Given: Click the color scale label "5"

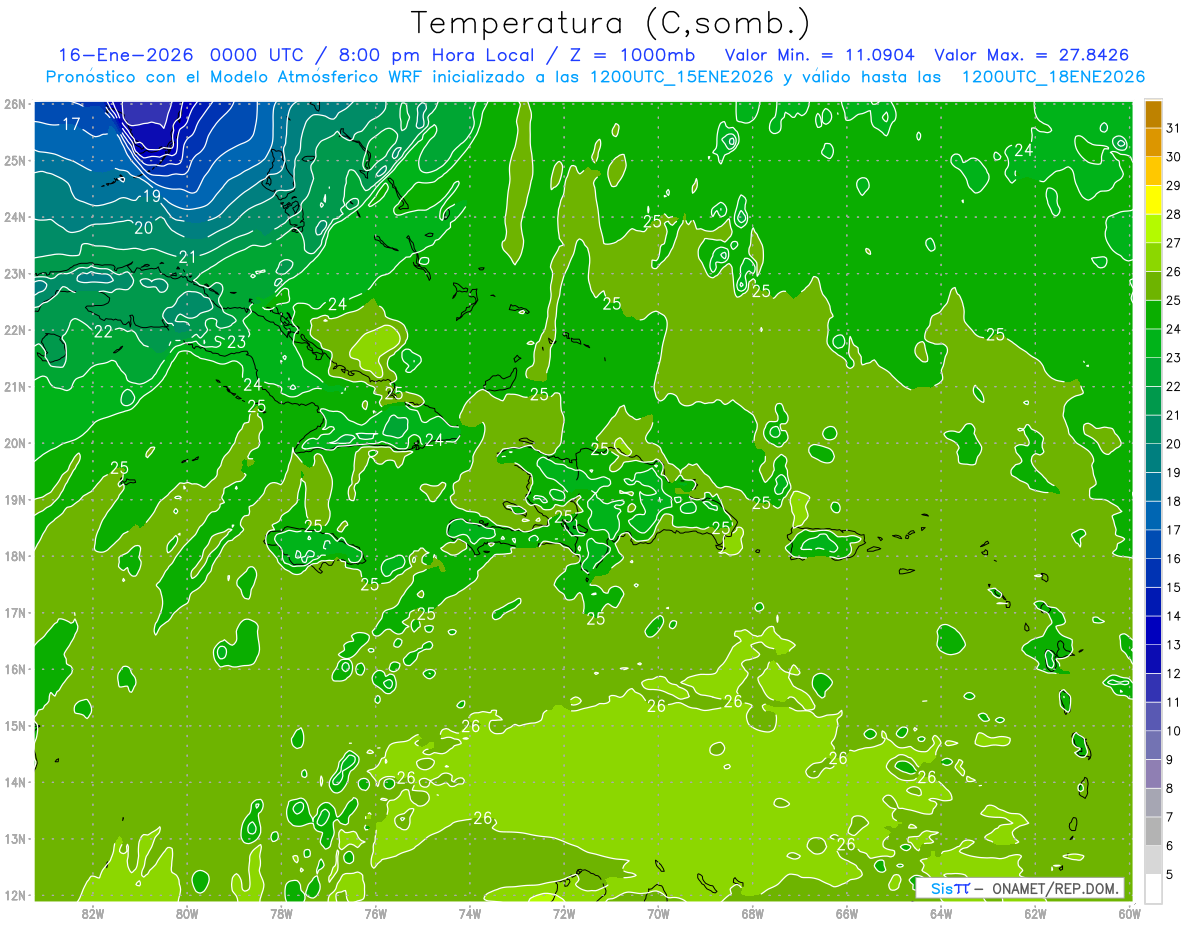Looking at the screenshot, I should coord(1170,875).
